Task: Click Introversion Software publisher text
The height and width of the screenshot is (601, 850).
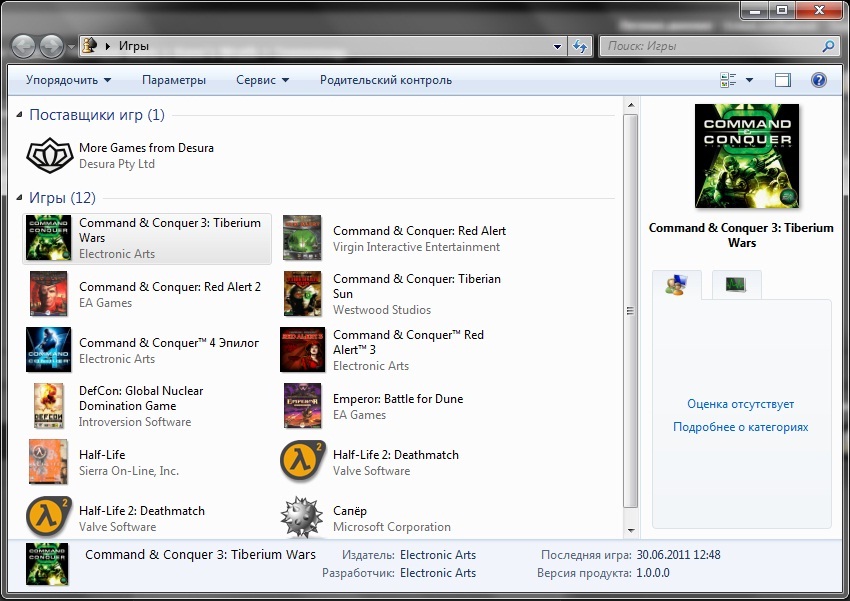Action: 134,422
